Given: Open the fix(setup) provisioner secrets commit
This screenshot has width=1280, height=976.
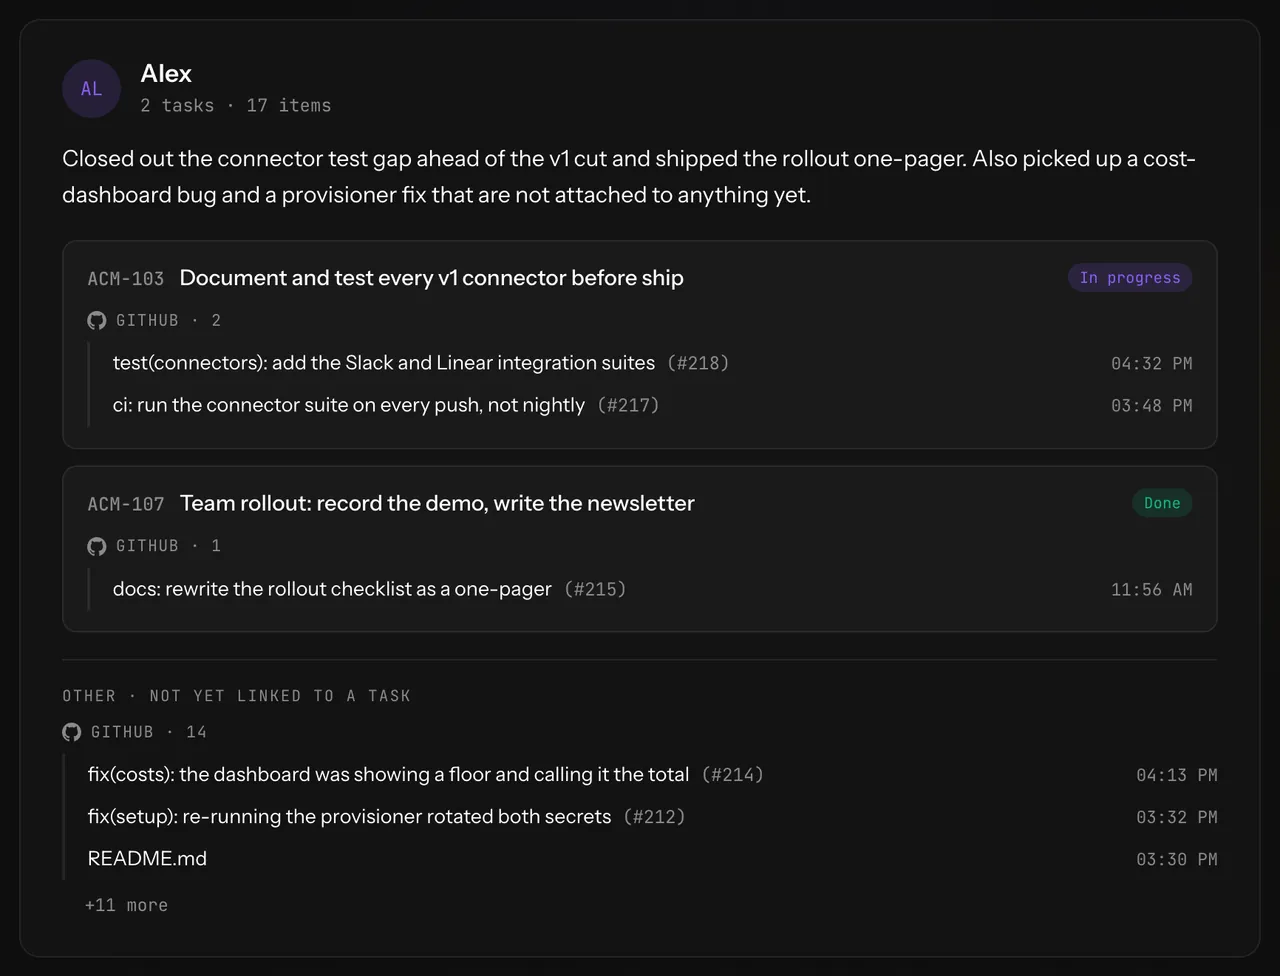Looking at the screenshot, I should pyautogui.click(x=349, y=817).
